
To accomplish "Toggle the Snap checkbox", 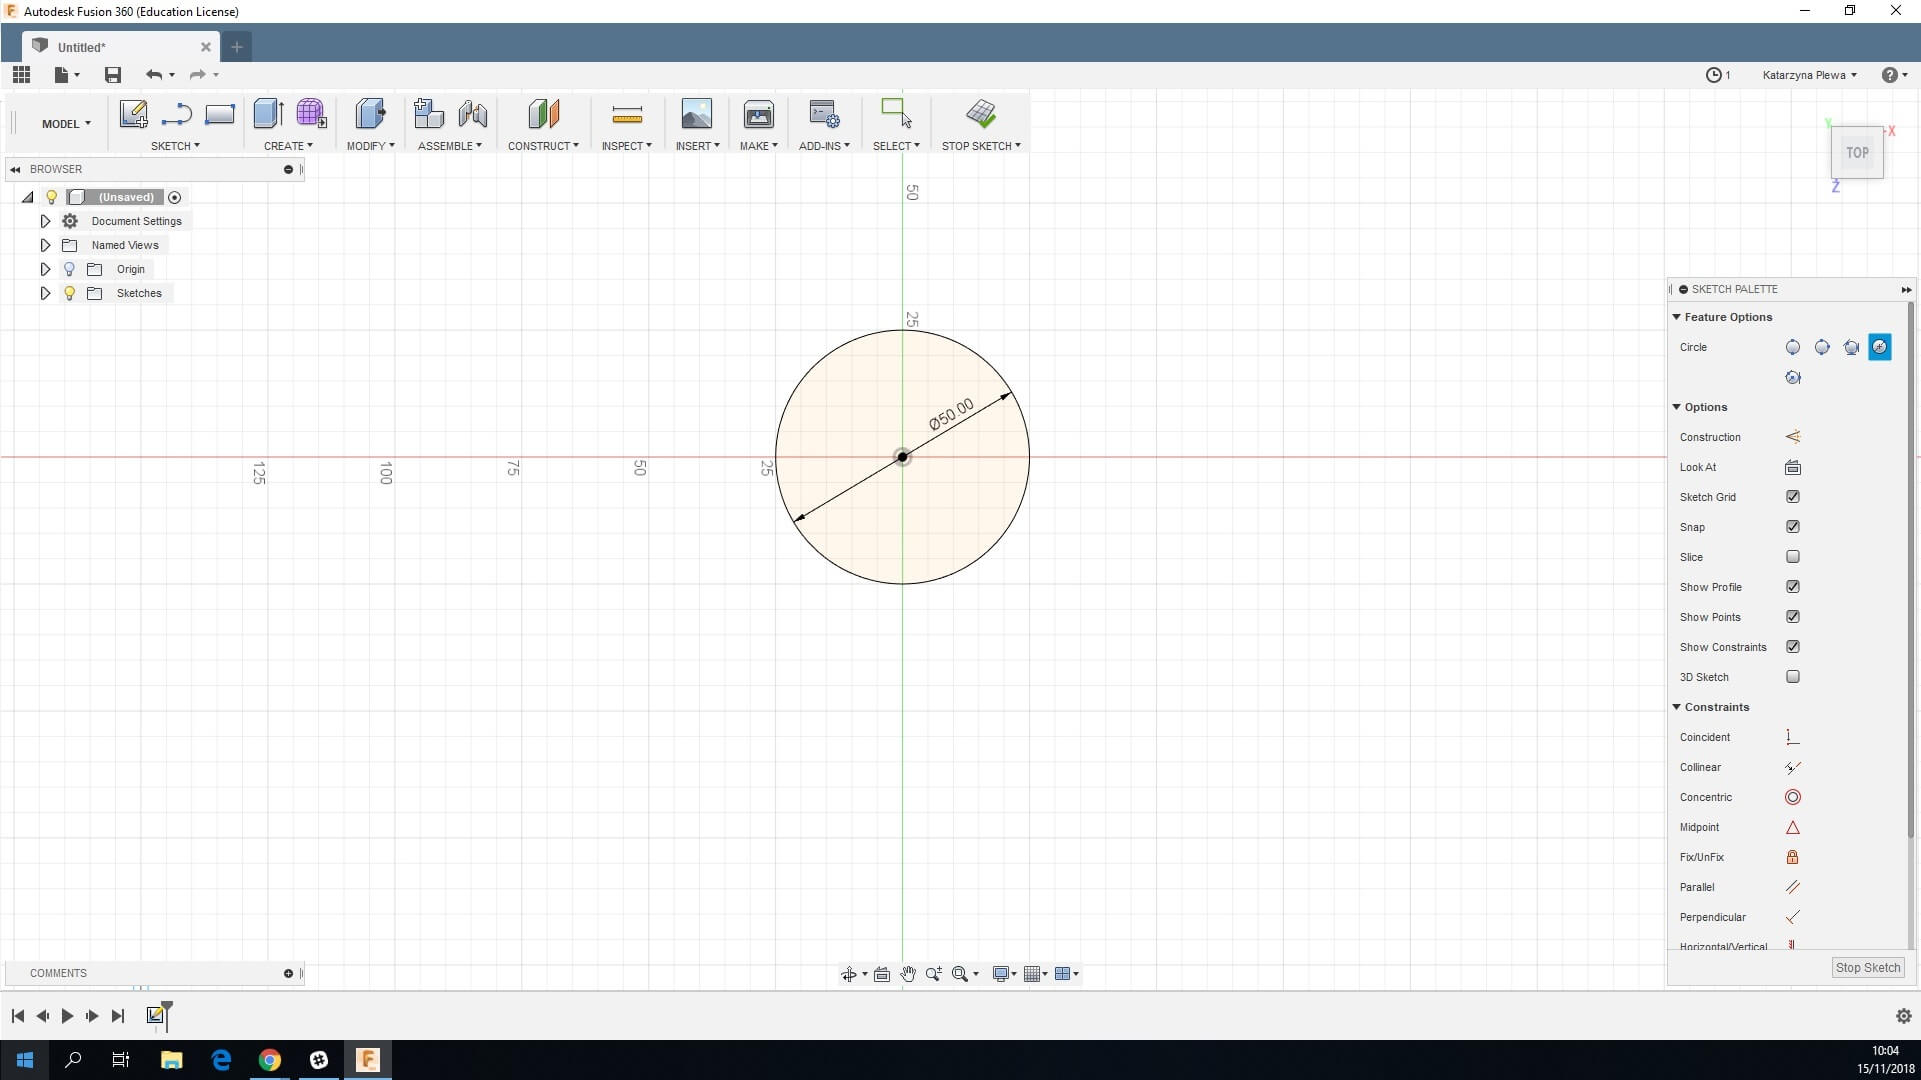I will 1793,527.
